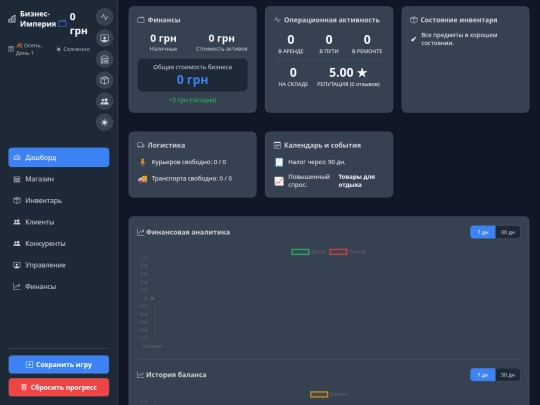Click the Финансы card wallet icon

(x=141, y=20)
